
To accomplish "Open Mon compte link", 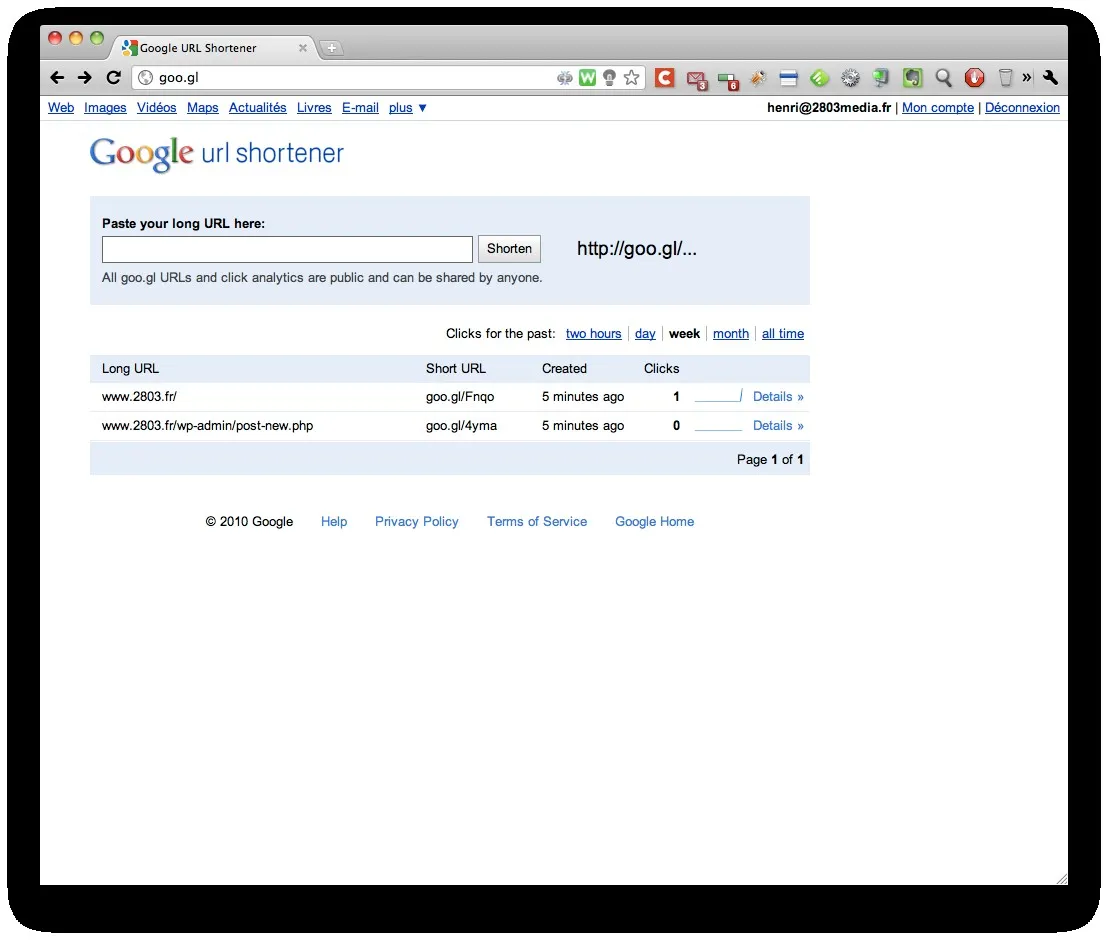I will coord(938,107).
